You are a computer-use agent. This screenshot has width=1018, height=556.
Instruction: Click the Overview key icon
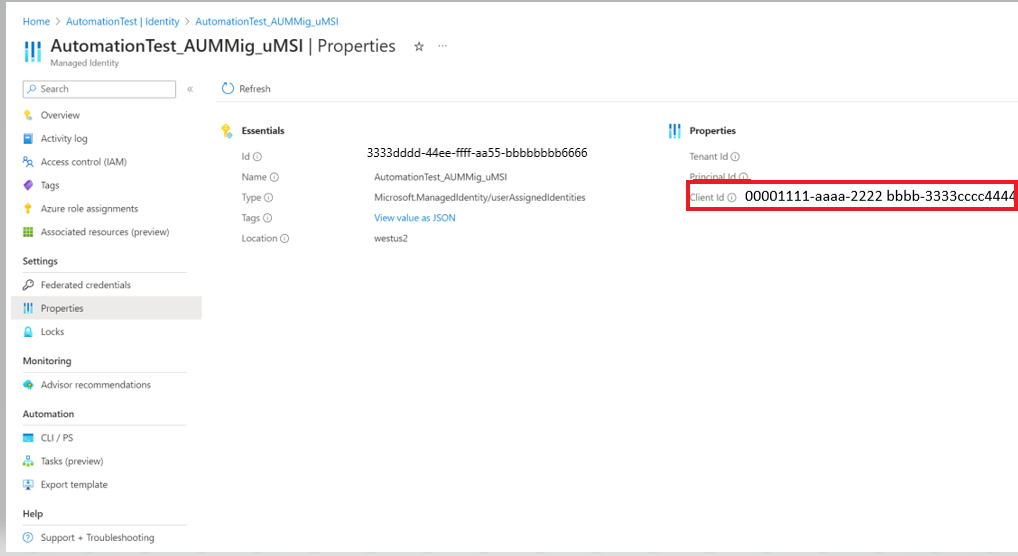[28, 115]
